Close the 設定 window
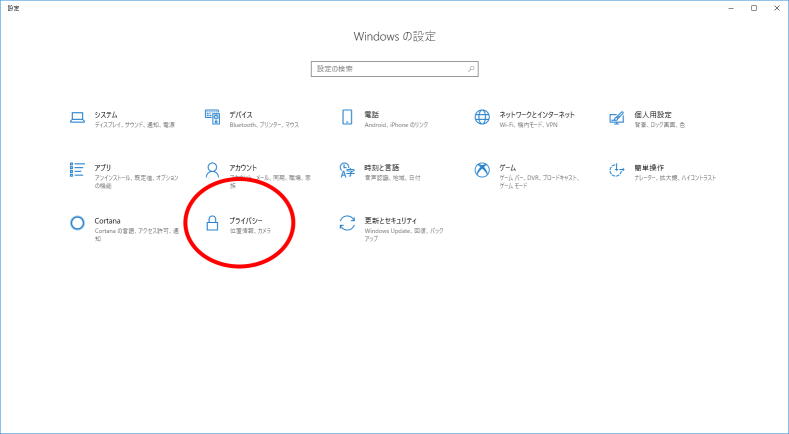 777,8
